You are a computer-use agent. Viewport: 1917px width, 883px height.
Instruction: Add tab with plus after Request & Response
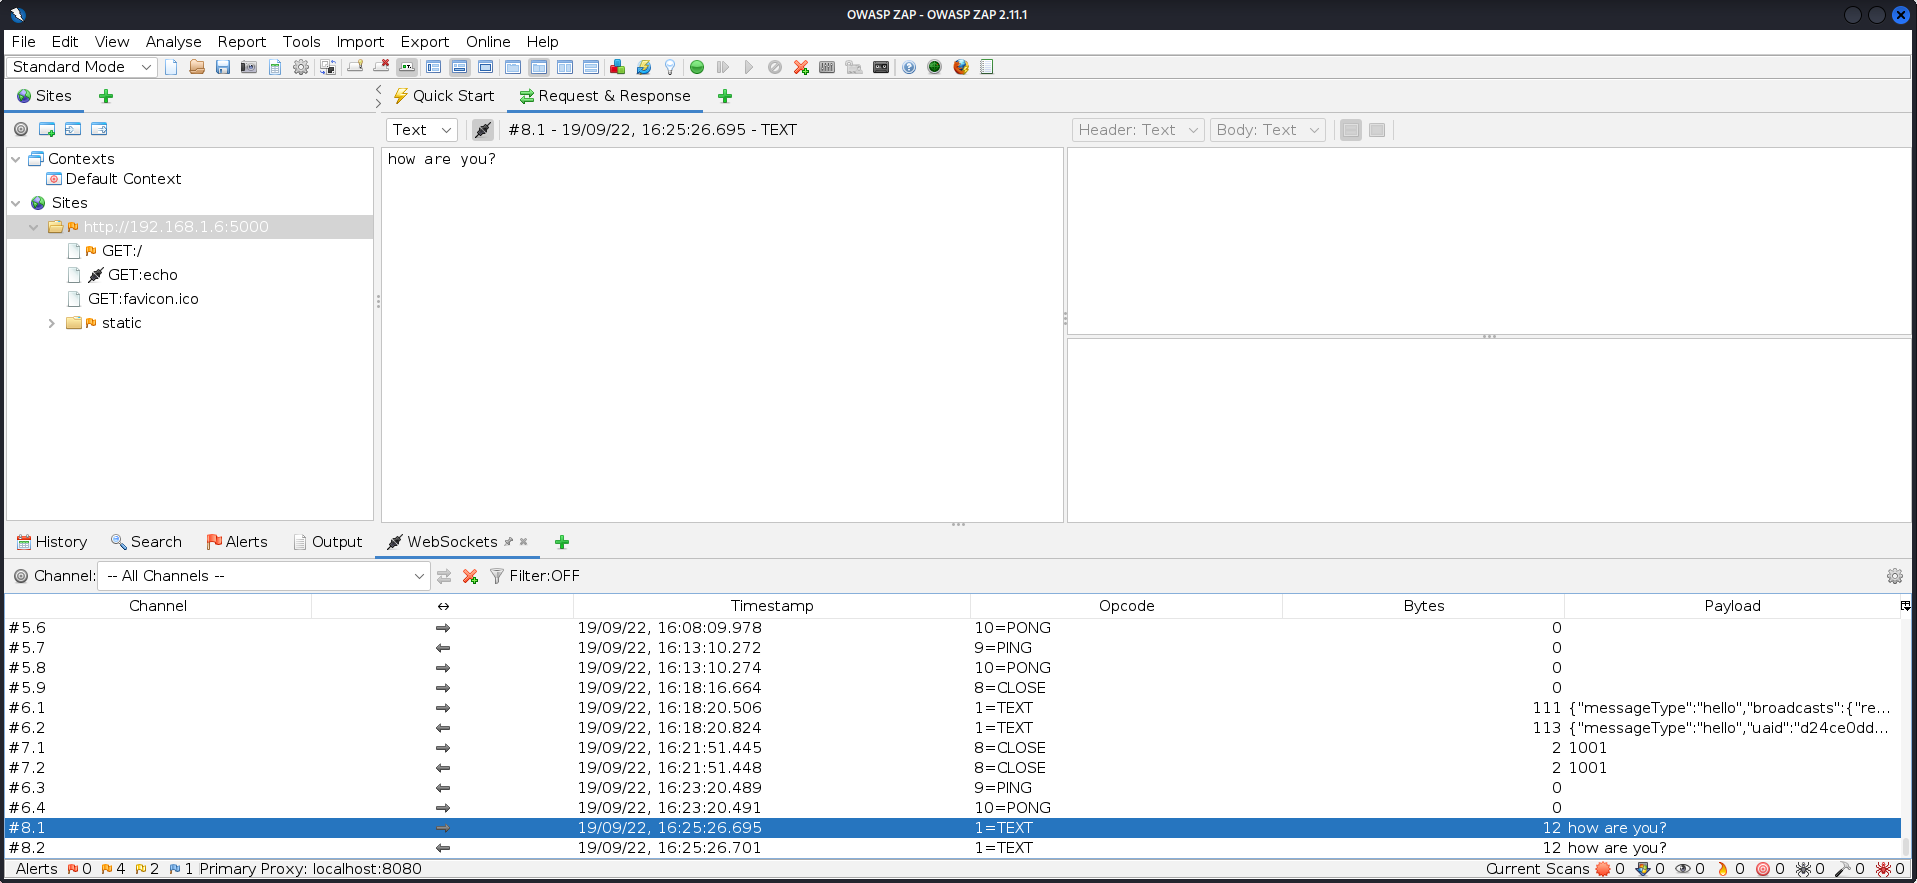(725, 96)
